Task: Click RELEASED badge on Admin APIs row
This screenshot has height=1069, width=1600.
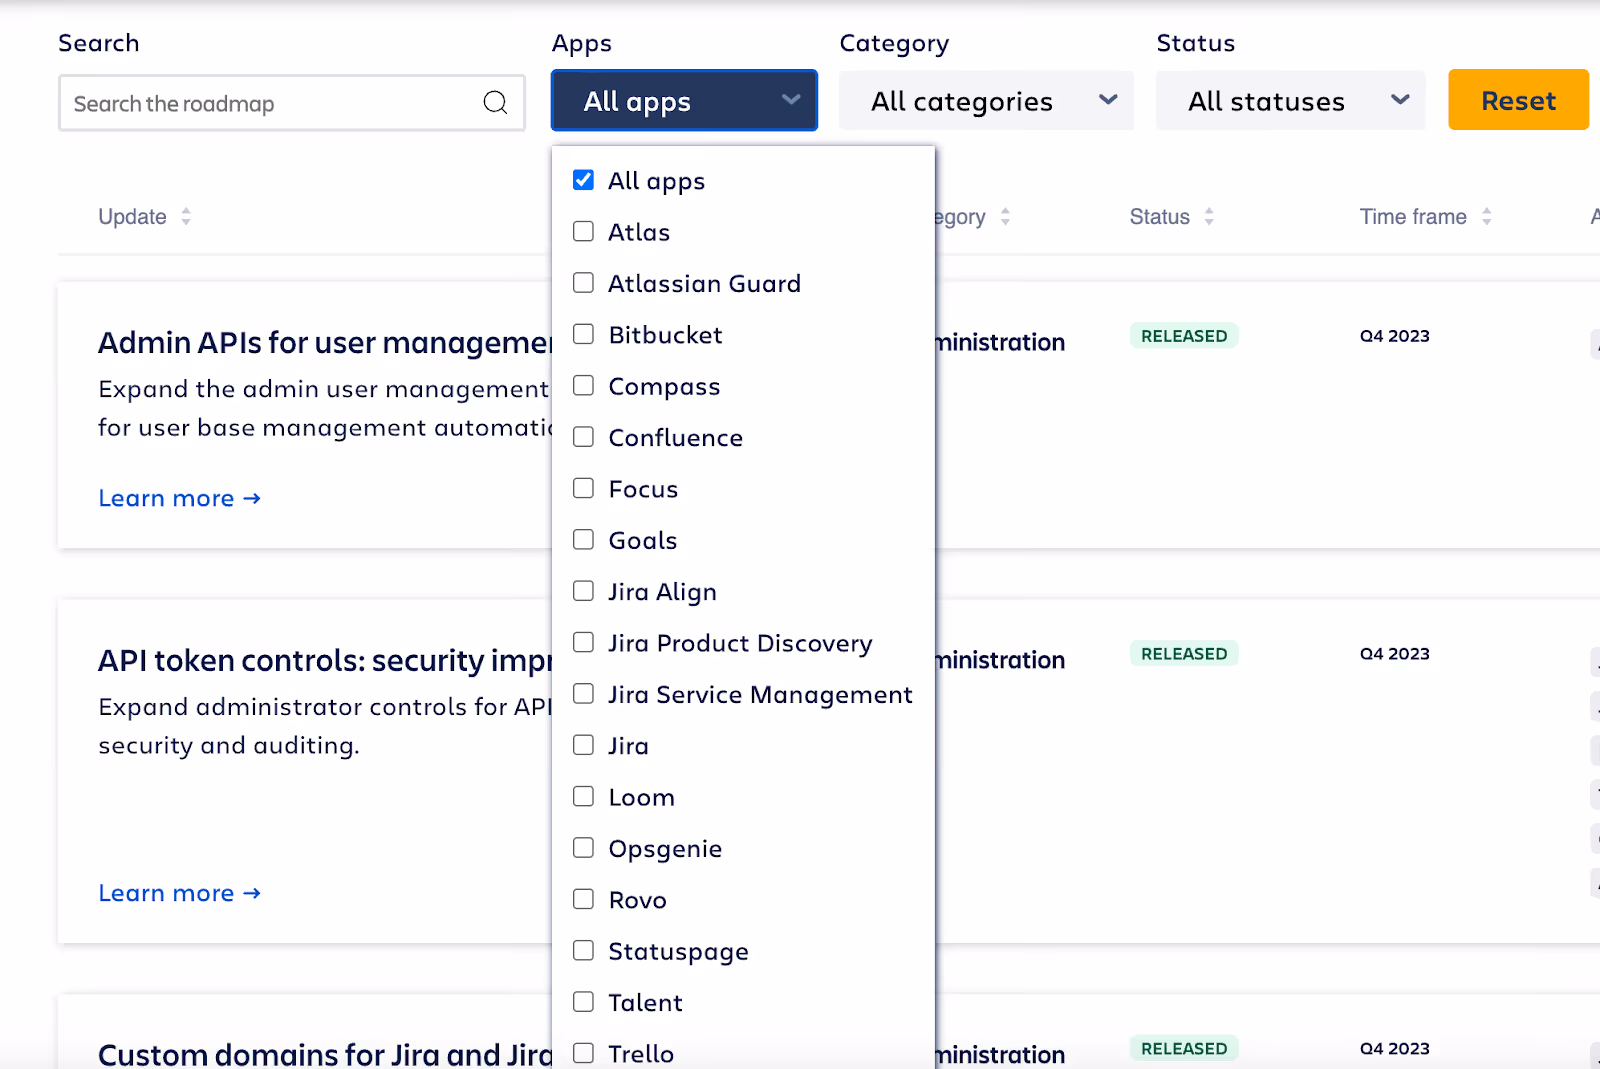Action: [1184, 336]
